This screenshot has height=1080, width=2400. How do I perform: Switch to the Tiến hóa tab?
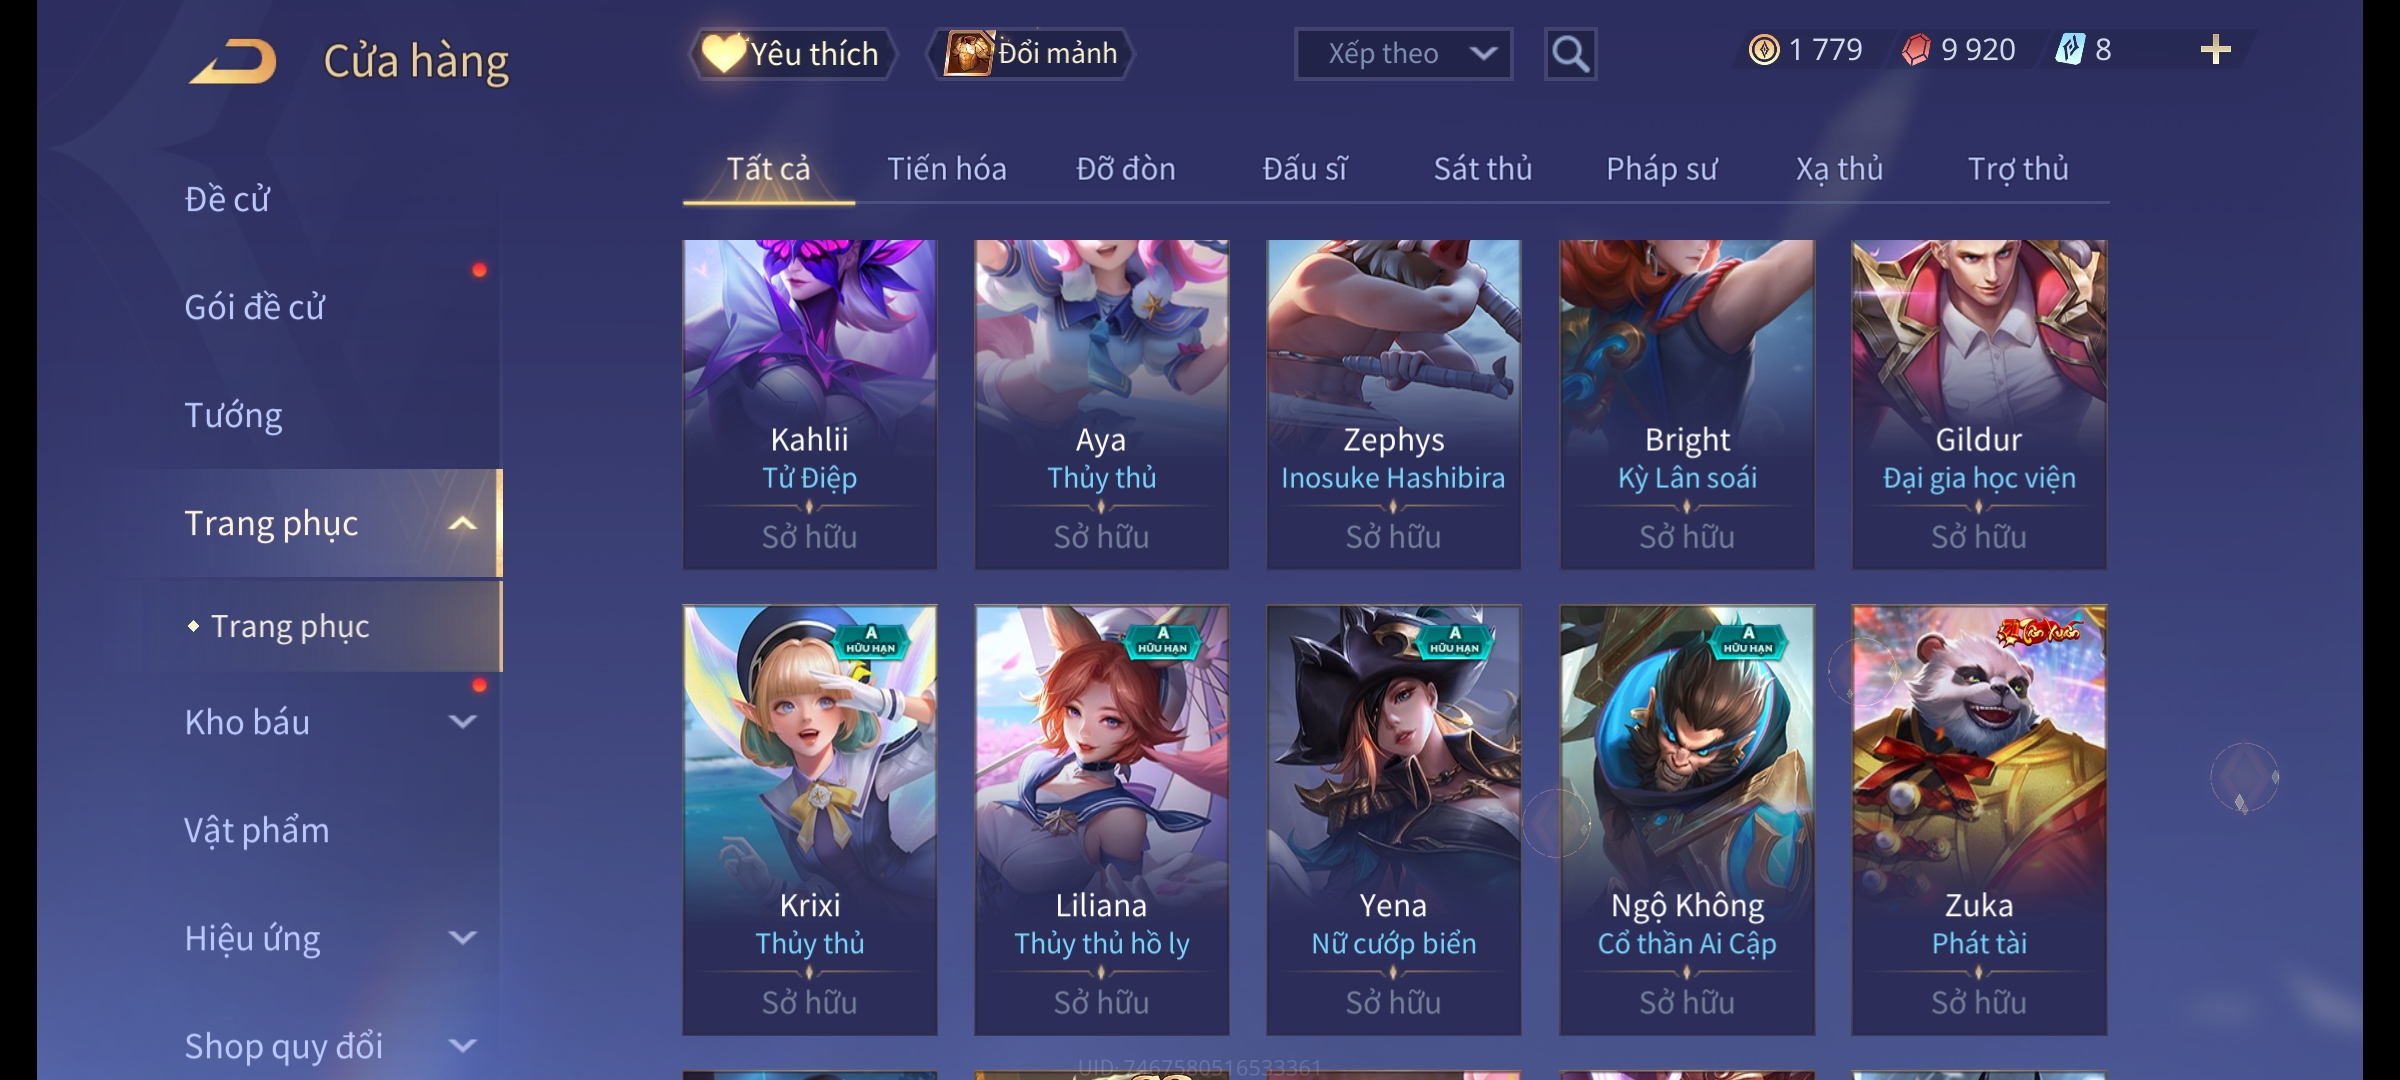click(x=946, y=169)
